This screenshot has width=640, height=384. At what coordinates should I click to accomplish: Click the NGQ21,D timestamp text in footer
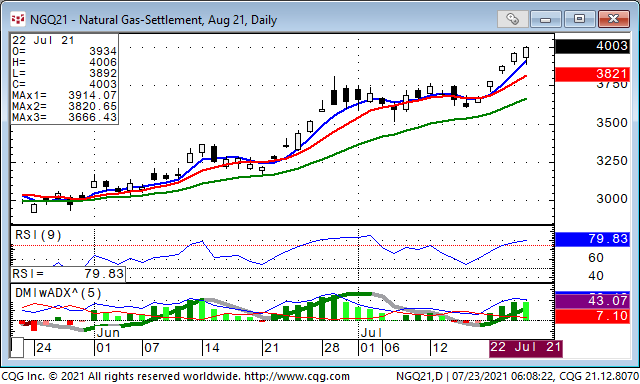point(517,376)
